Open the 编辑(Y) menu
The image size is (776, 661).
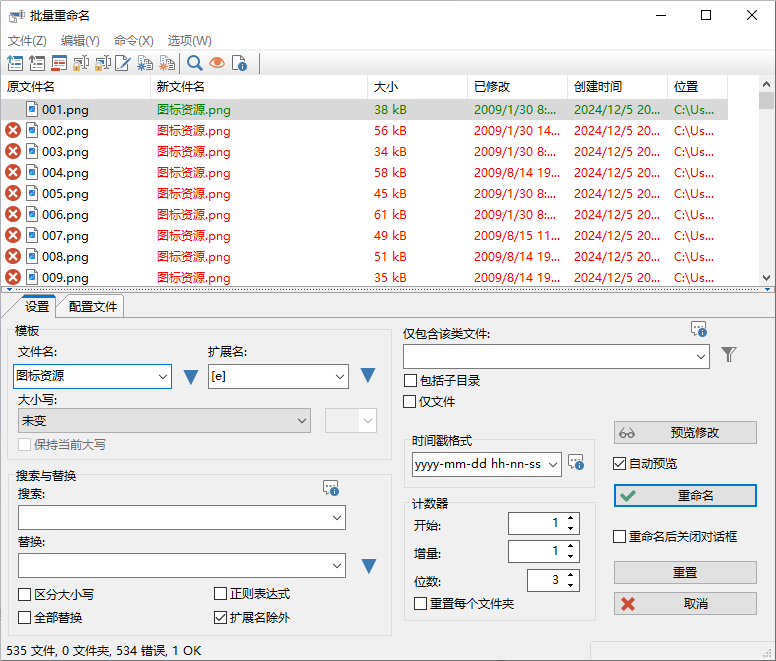80,41
